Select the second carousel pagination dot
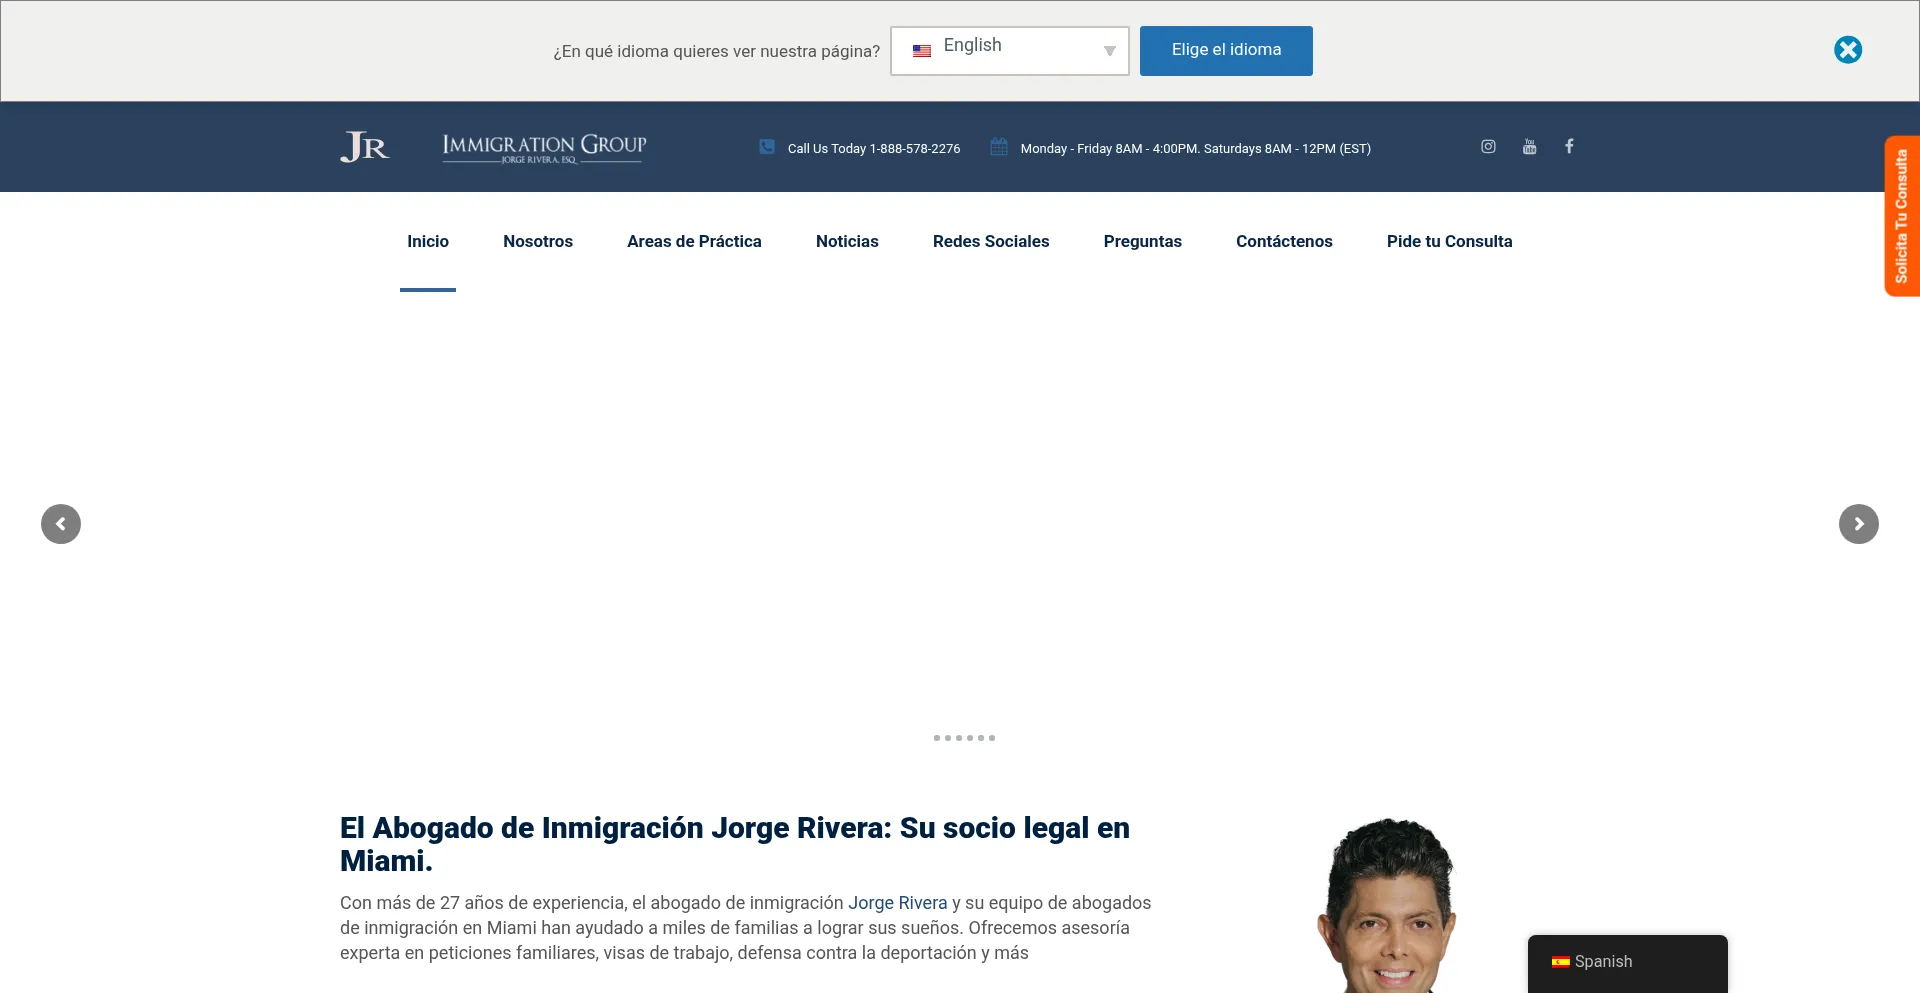This screenshot has height=993, width=1920. click(948, 738)
